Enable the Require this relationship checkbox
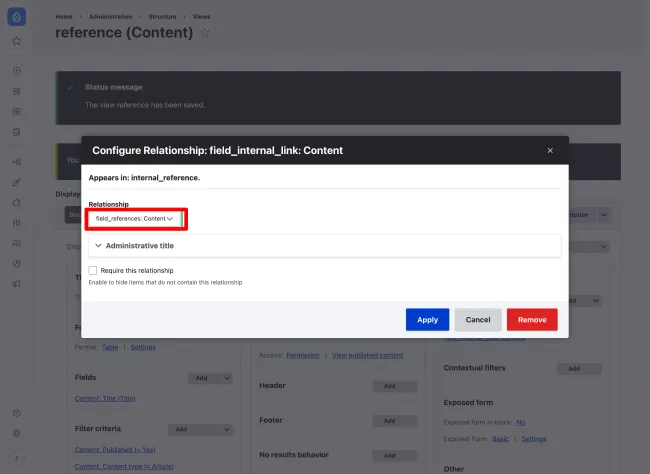This screenshot has height=474, width=650. click(x=93, y=270)
